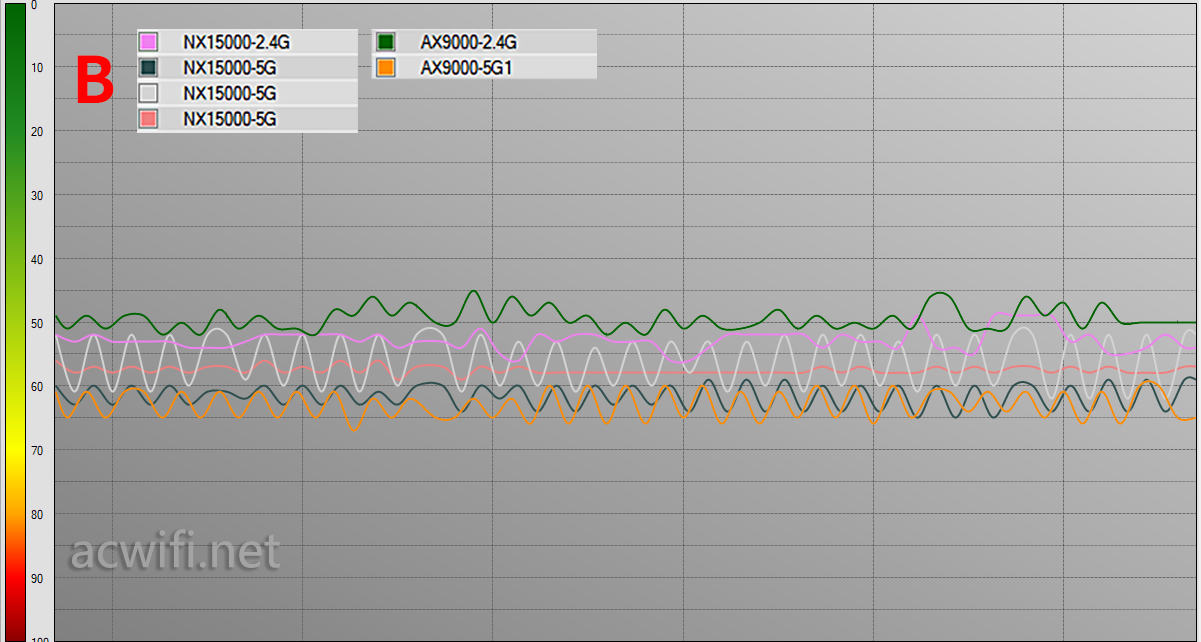Screen dimensions: 1201x642
Task: Click the dark teal NX15000-5G legend swatch
Action: click(x=149, y=68)
